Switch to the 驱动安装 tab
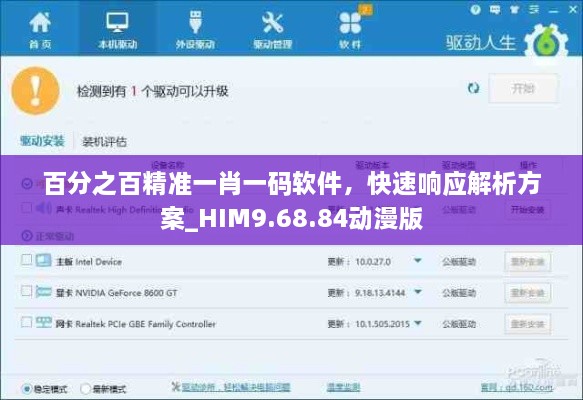583x400 pixels. pyautogui.click(x=42, y=141)
